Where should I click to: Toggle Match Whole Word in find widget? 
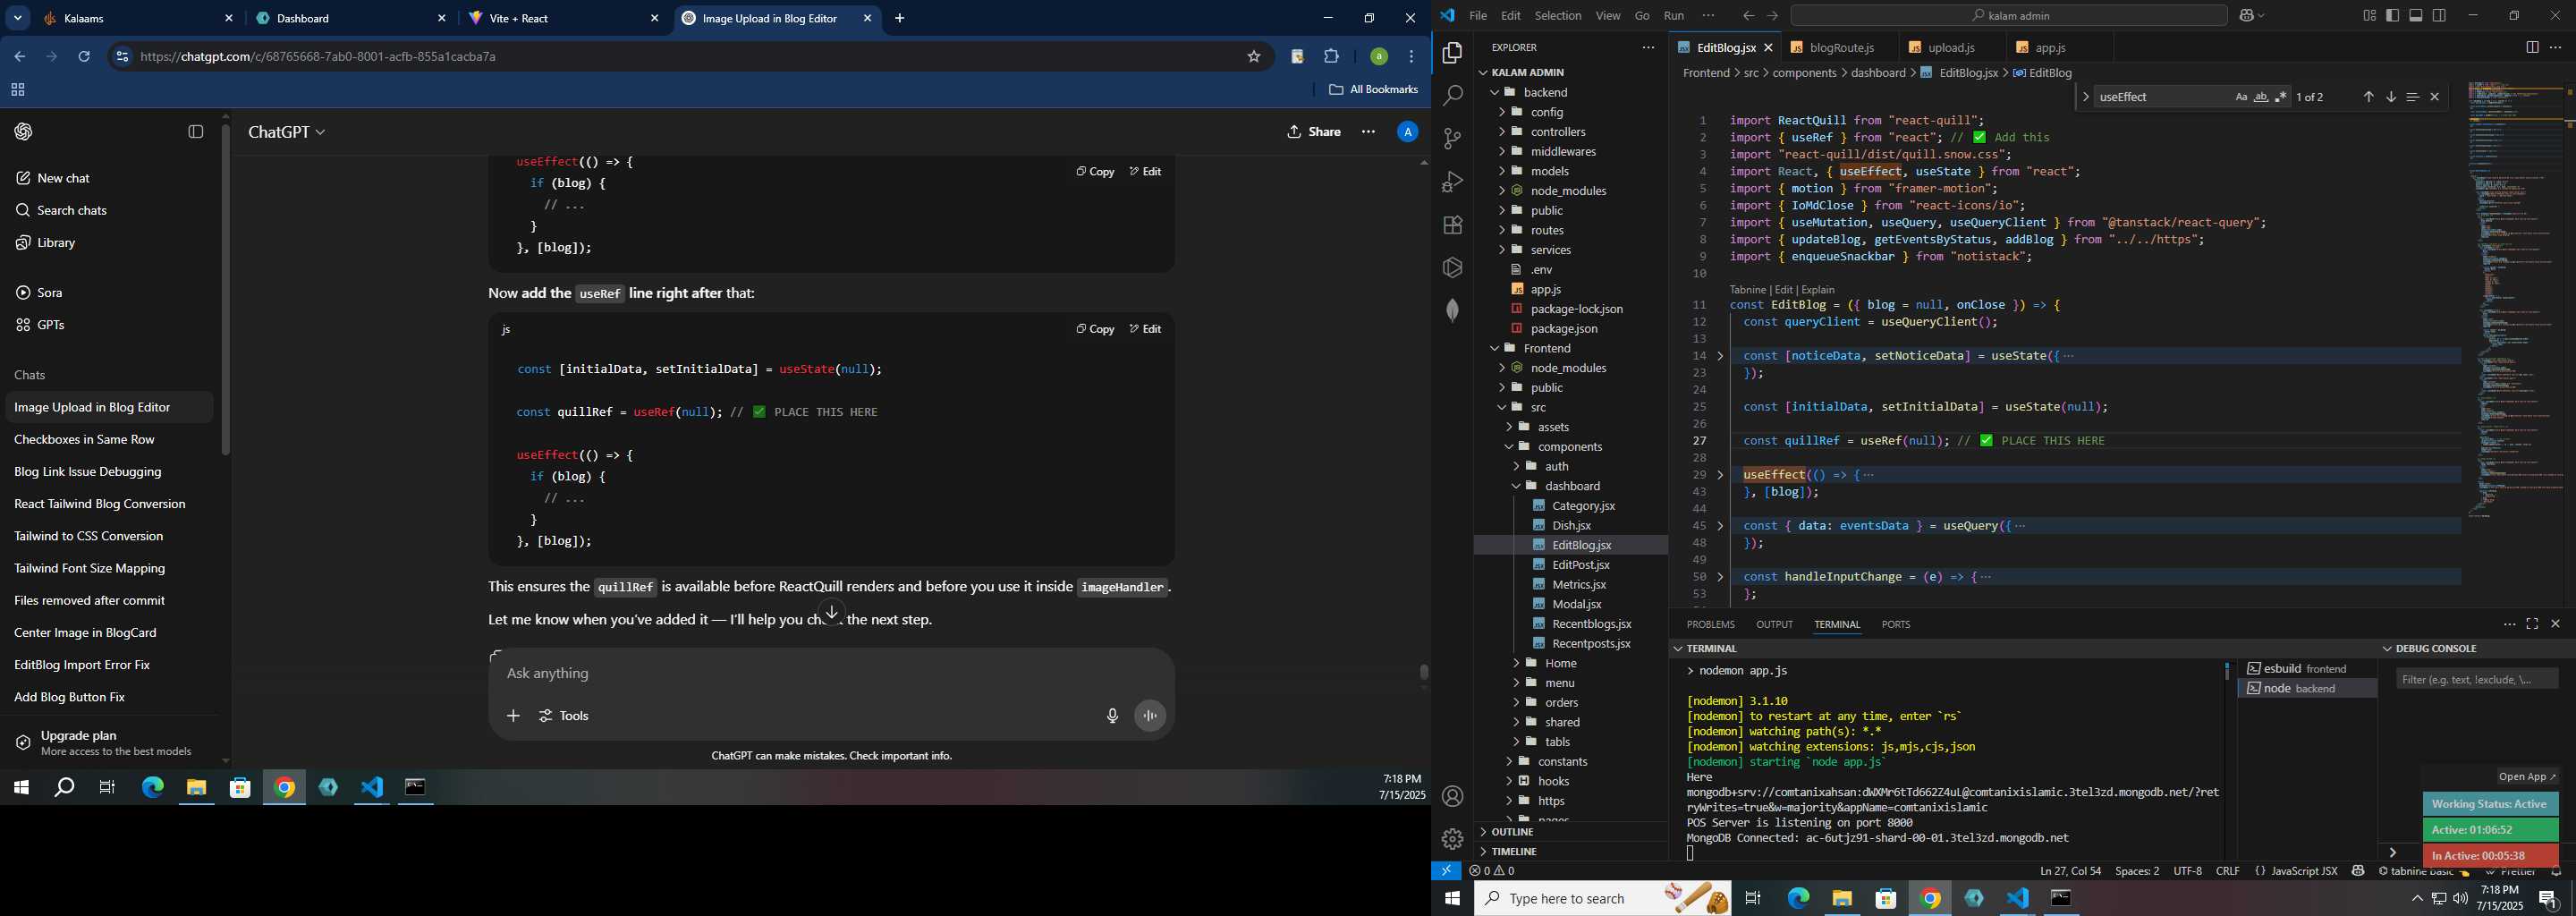click(2261, 97)
